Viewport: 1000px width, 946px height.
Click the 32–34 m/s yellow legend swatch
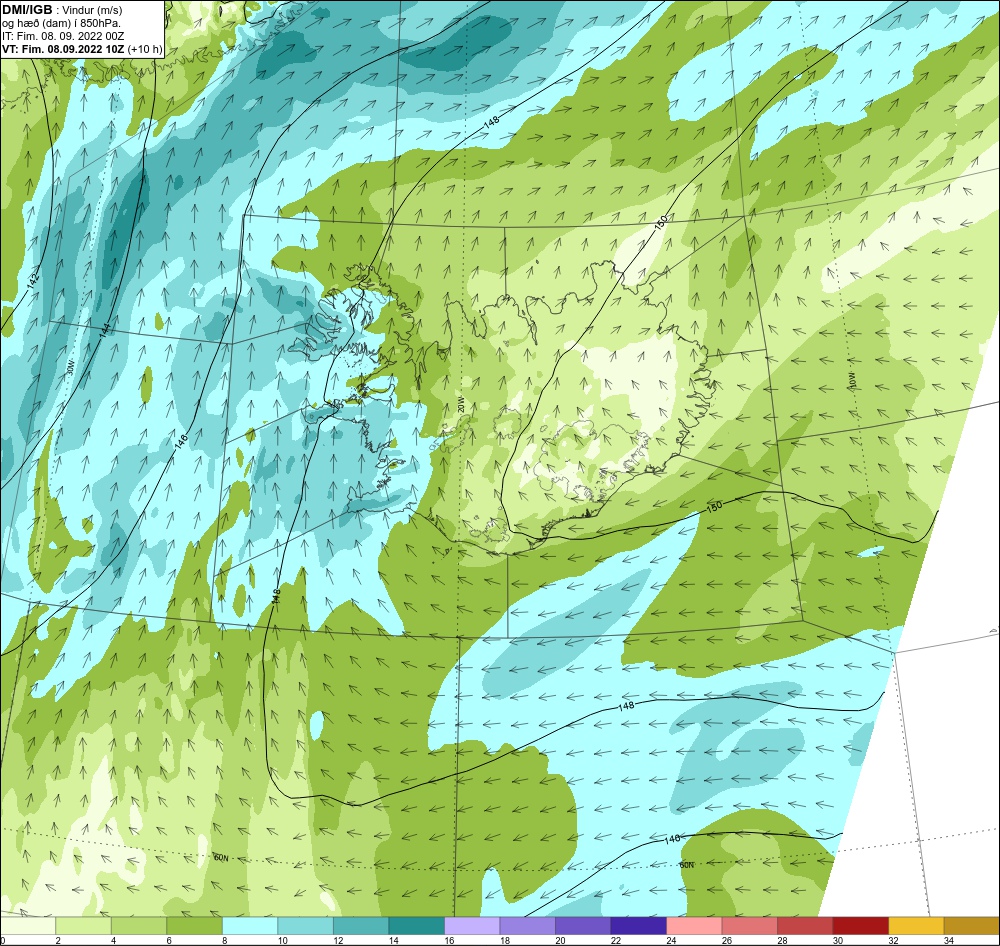pos(916,926)
